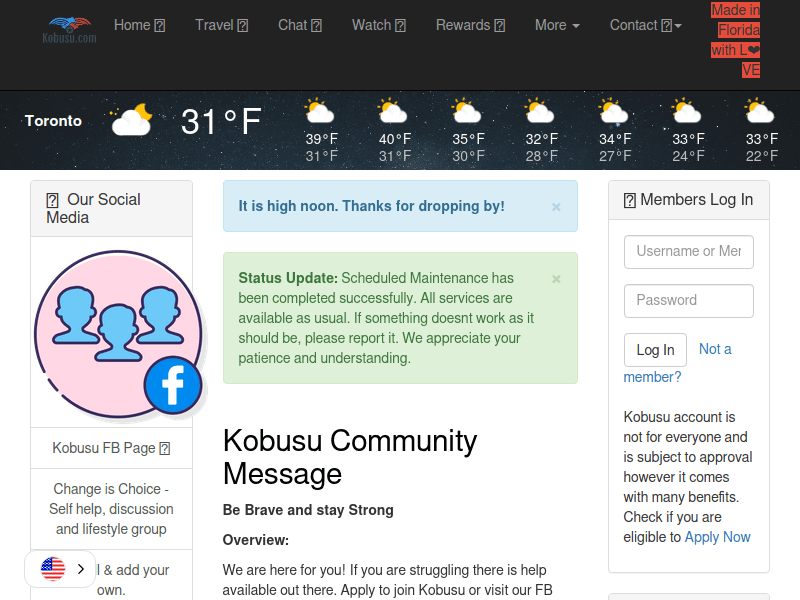Viewport: 800px width, 600px height.
Task: Dismiss the Status Update maintenance alert
Action: pos(556,279)
